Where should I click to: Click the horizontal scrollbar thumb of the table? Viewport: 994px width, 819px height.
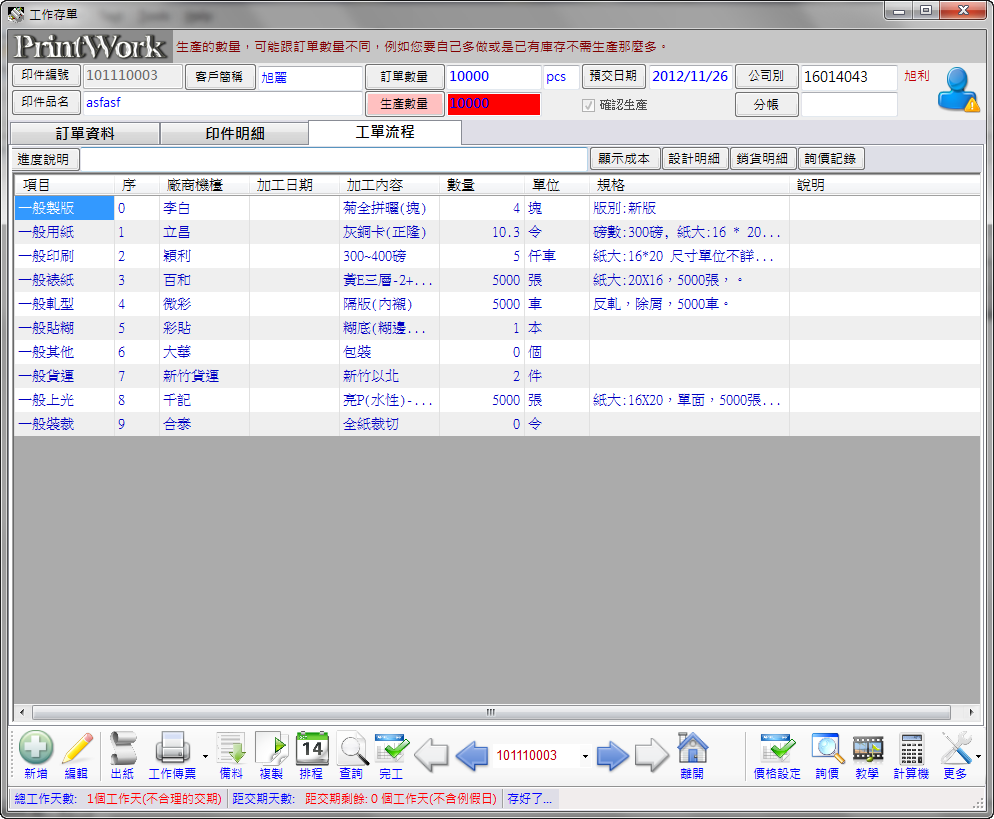click(x=491, y=712)
